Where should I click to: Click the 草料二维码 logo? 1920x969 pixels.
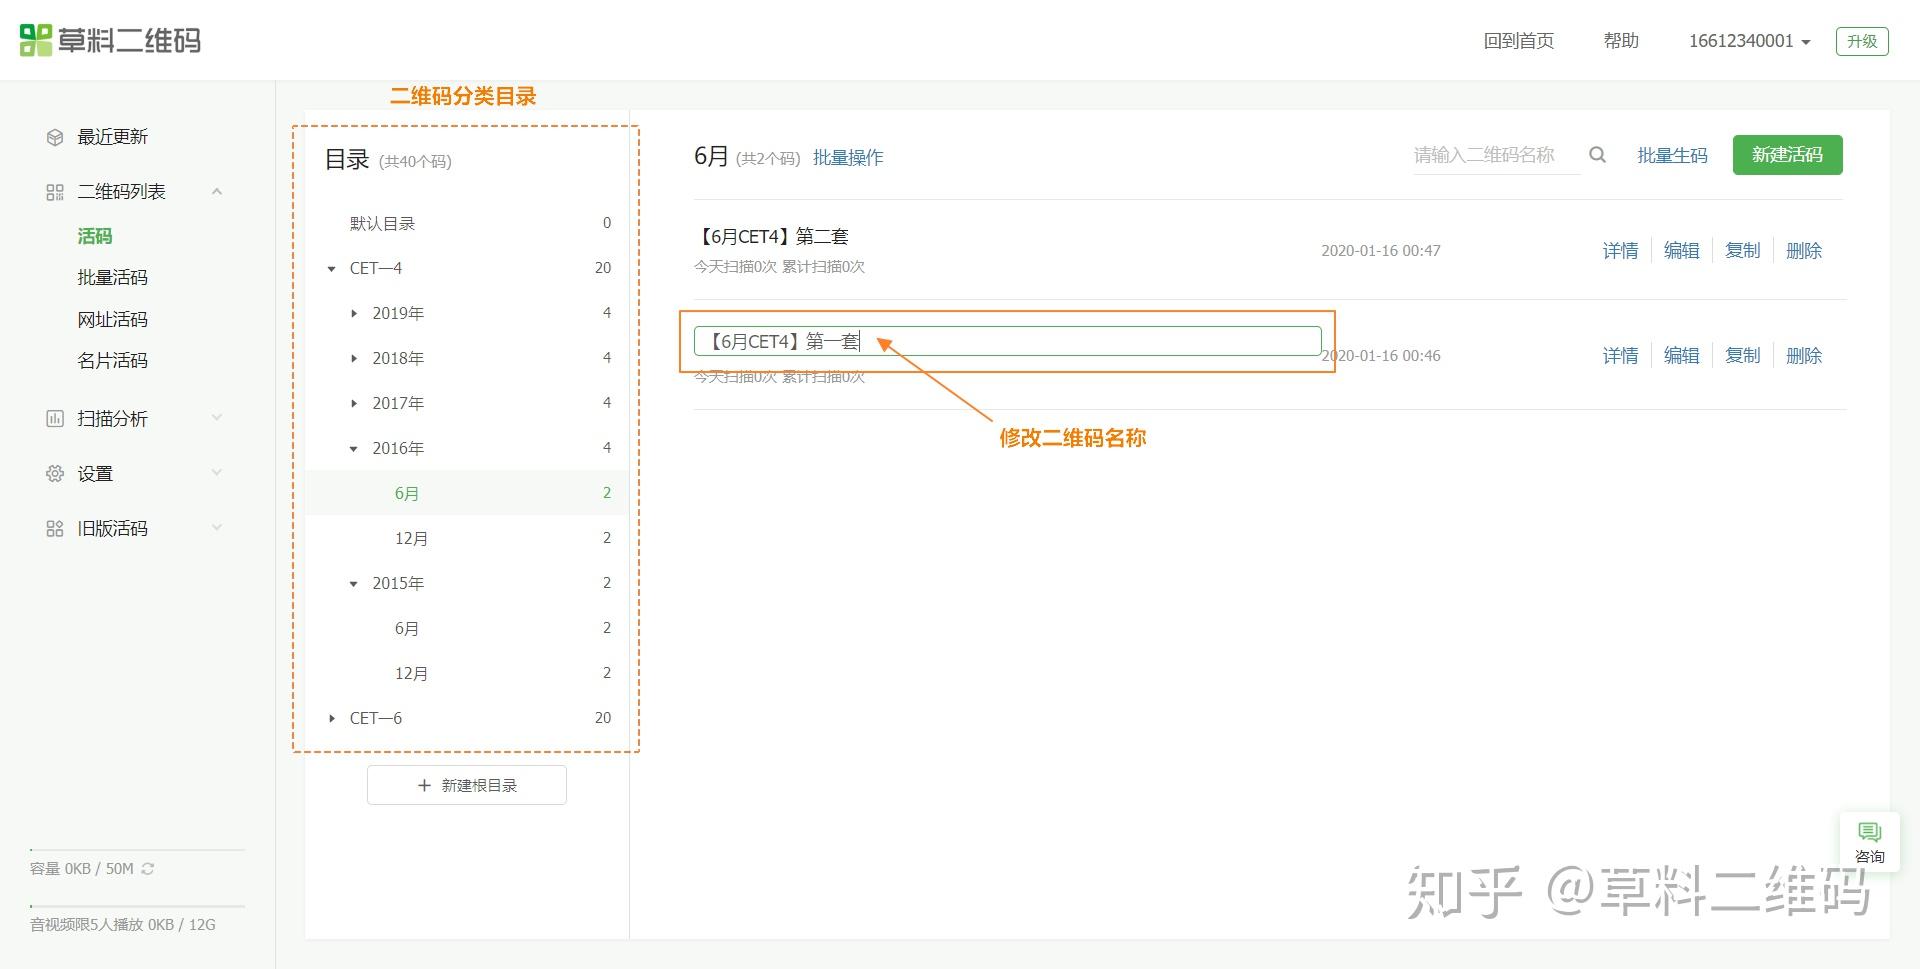(x=110, y=40)
